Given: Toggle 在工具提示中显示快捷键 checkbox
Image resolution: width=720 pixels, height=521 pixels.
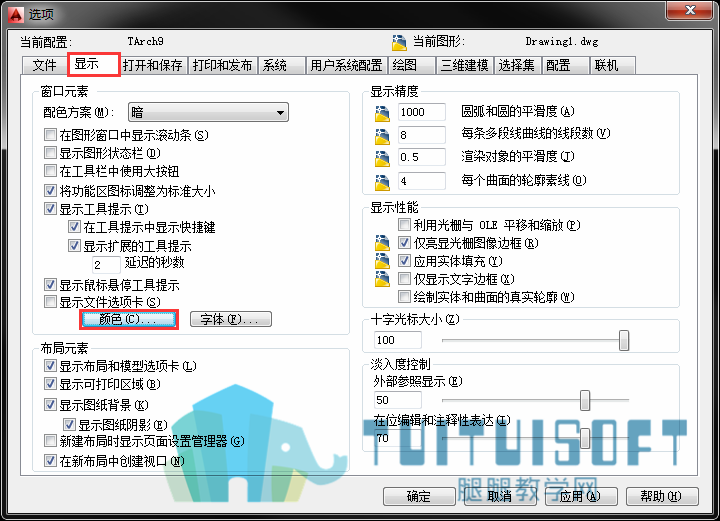Looking at the screenshot, I should pos(74,227).
